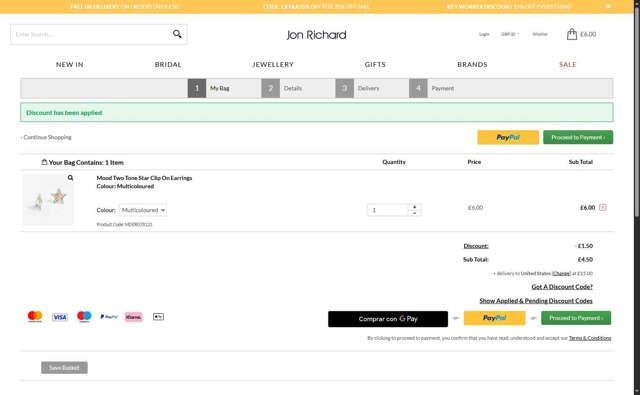Viewport: 640px width, 395px height.
Task: Click the Login link
Action: [484, 34]
